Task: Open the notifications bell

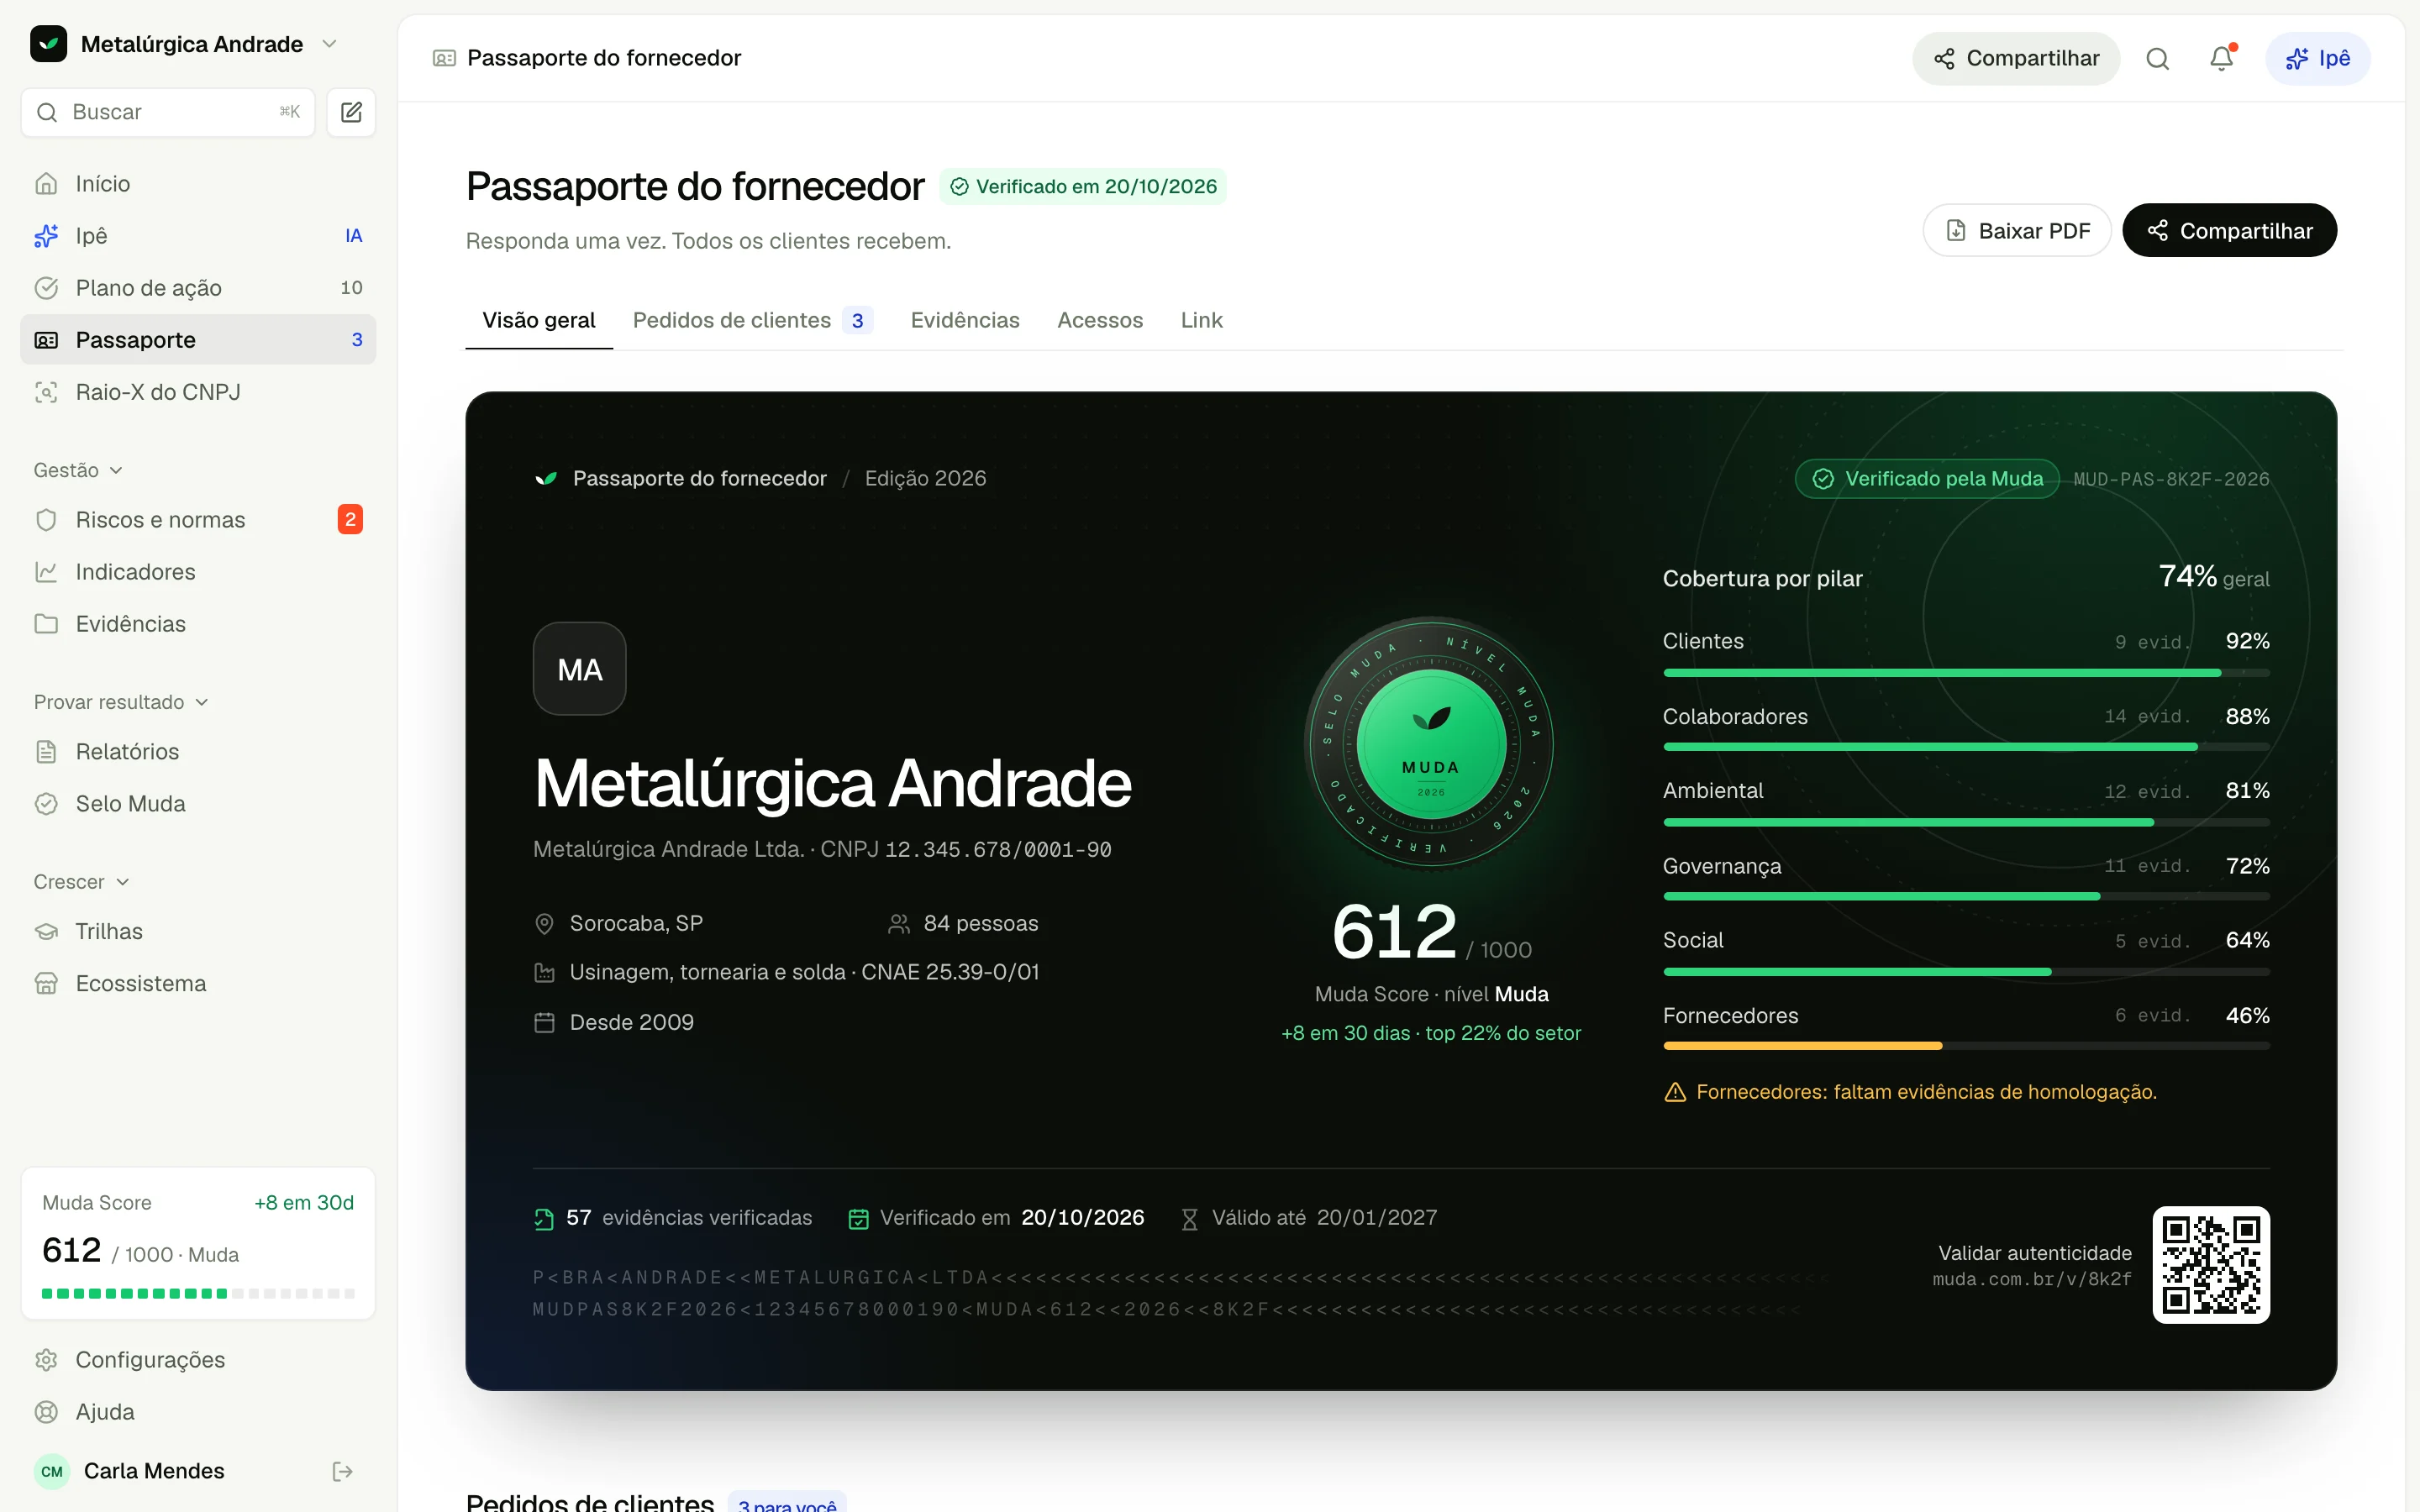Action: (2221, 58)
